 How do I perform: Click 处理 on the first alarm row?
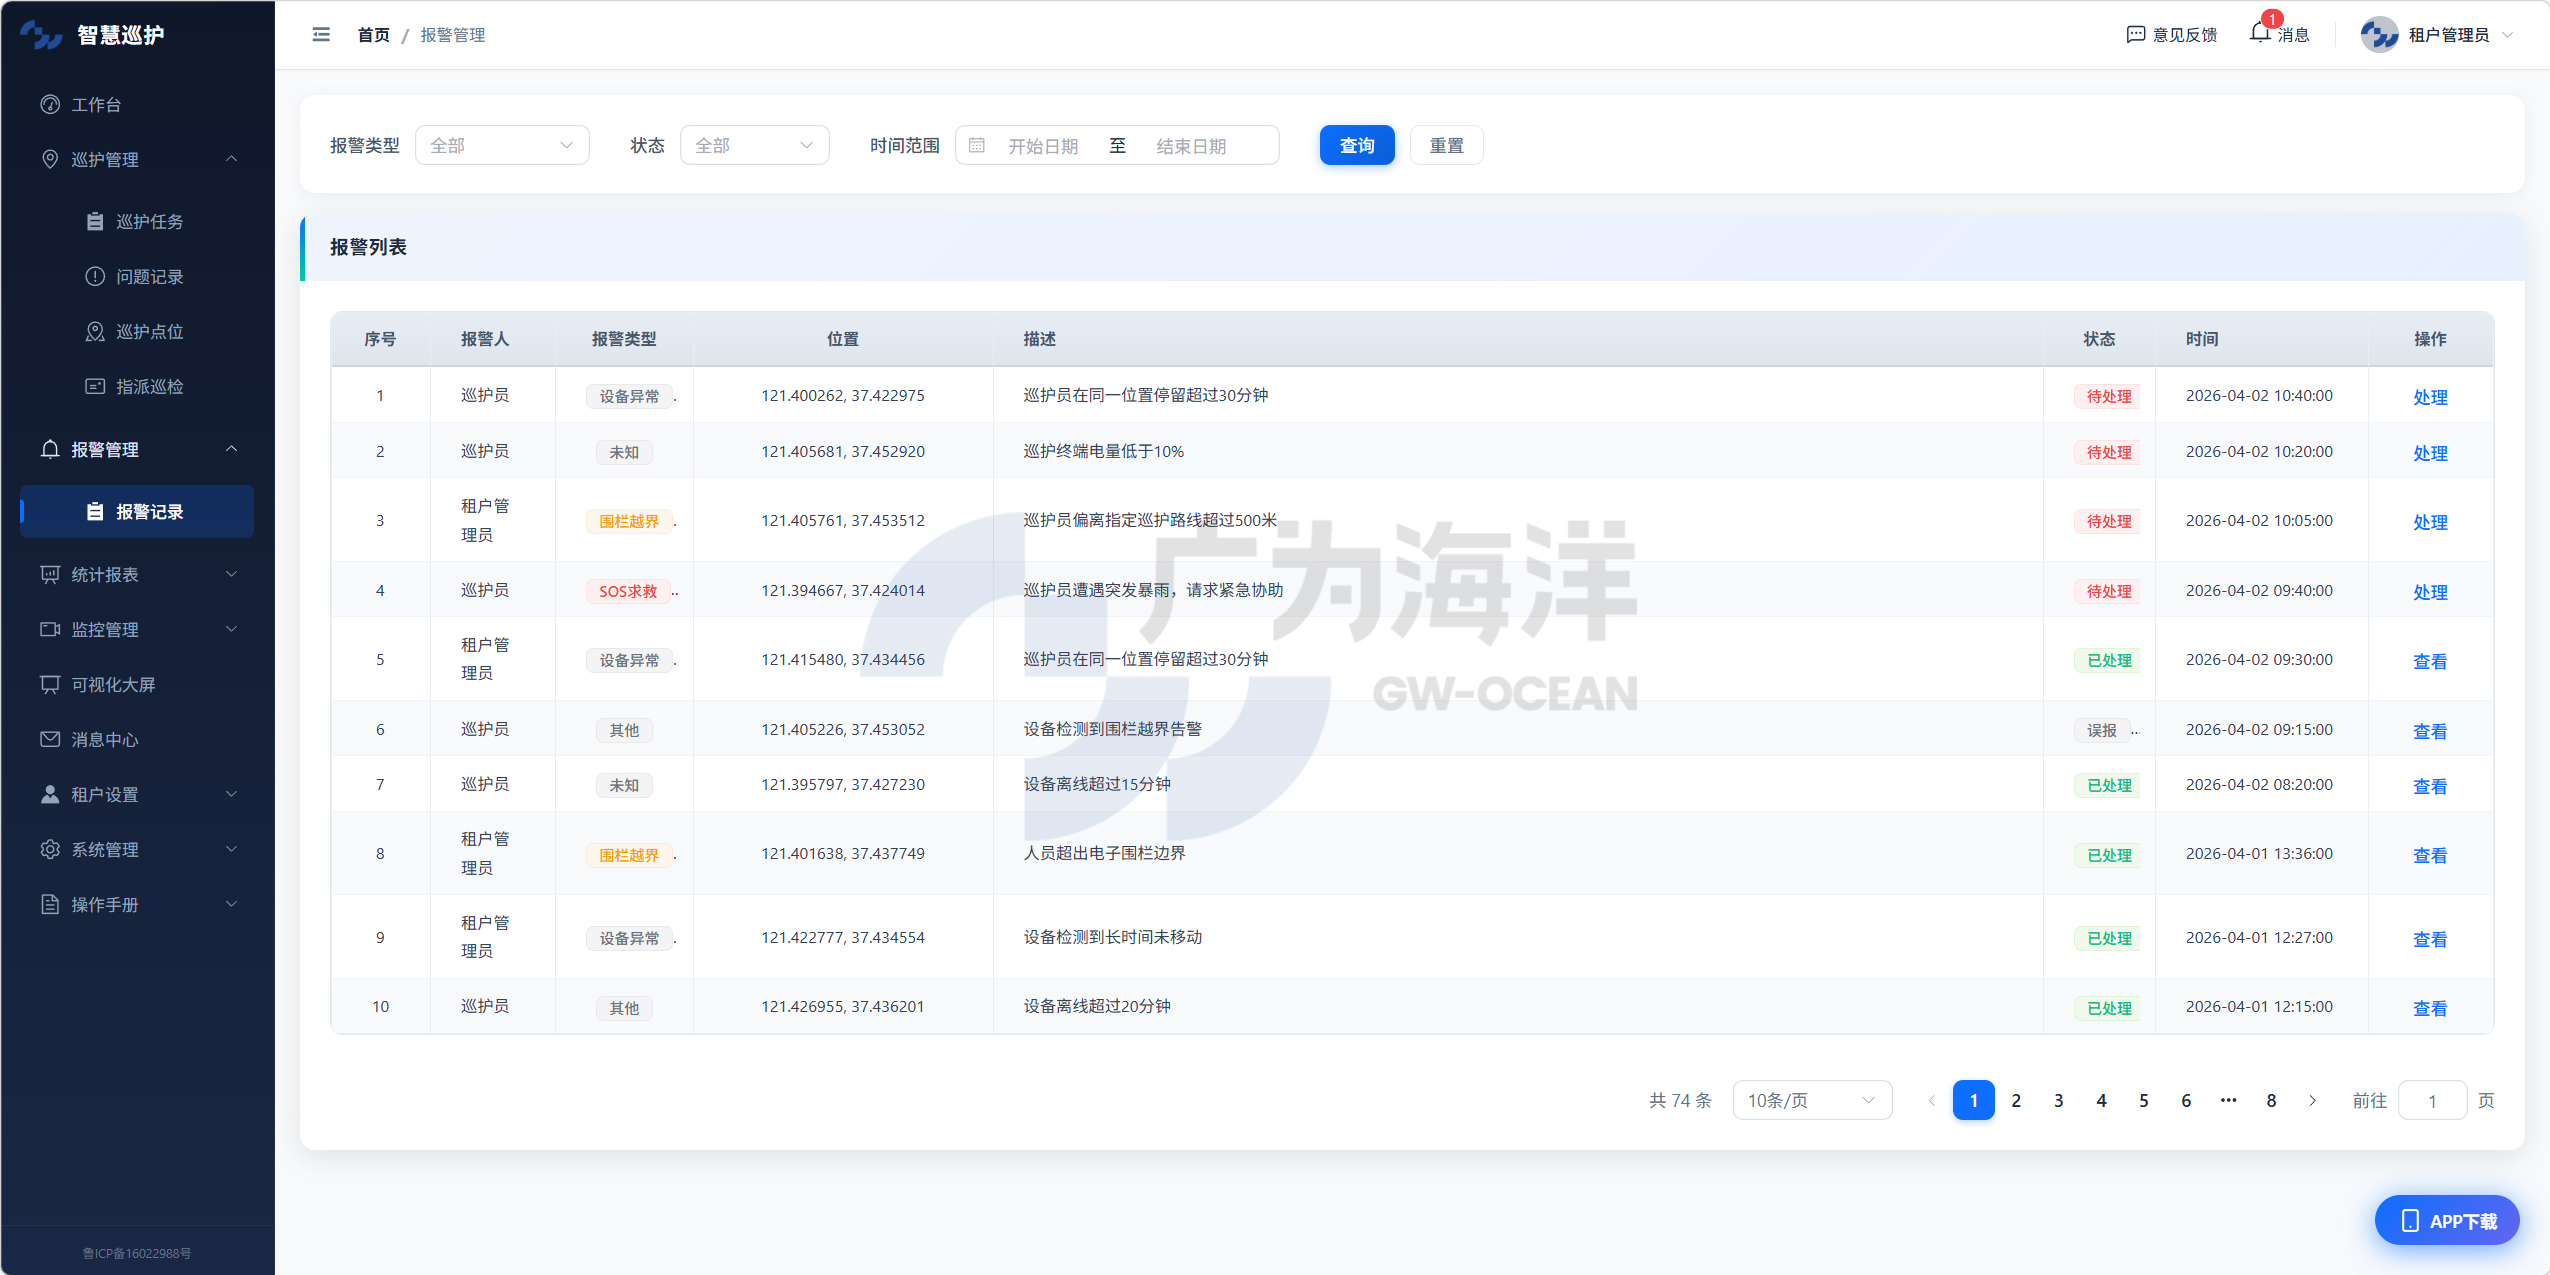2431,396
